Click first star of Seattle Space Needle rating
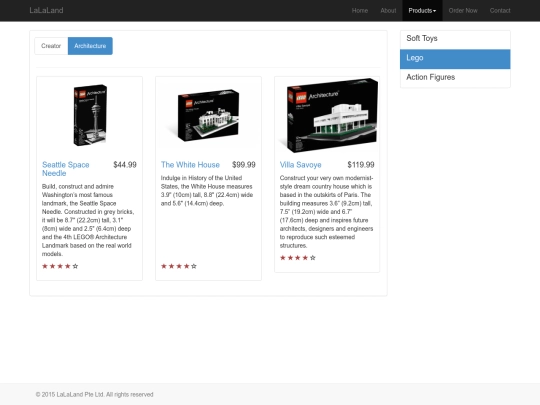Screen dimensions: 540x405 click(x=45, y=266)
